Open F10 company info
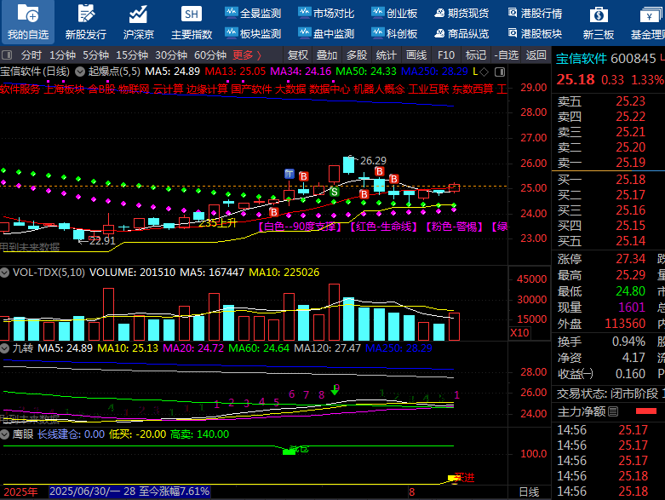The width and height of the screenshot is (665, 500). point(446,55)
